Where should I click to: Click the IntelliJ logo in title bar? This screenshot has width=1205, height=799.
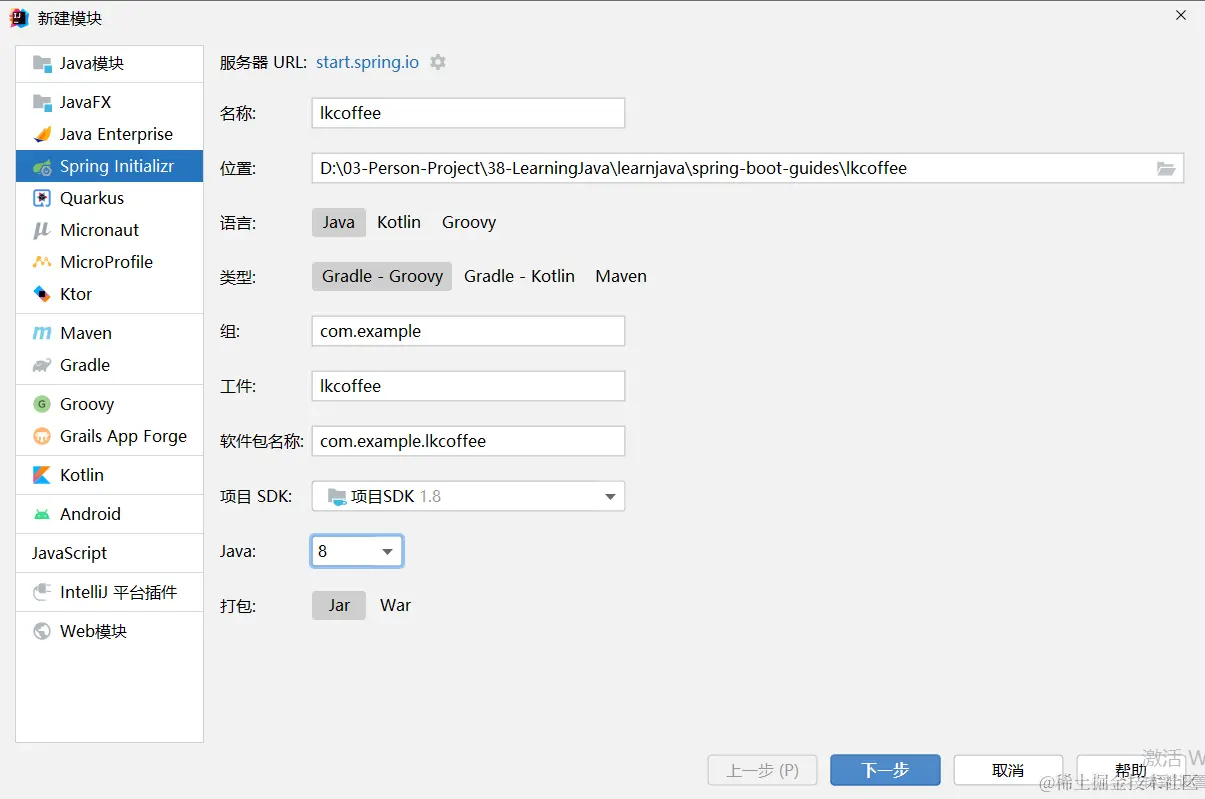(19, 18)
